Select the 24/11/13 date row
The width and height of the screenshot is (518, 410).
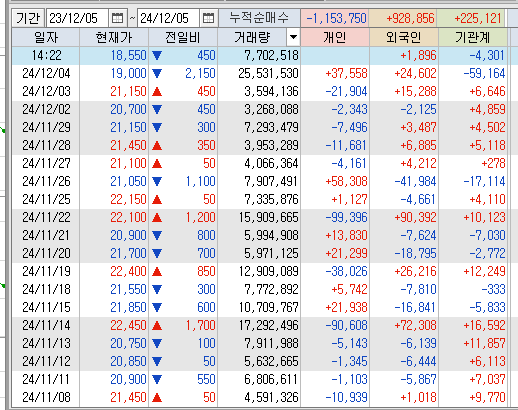coord(46,343)
